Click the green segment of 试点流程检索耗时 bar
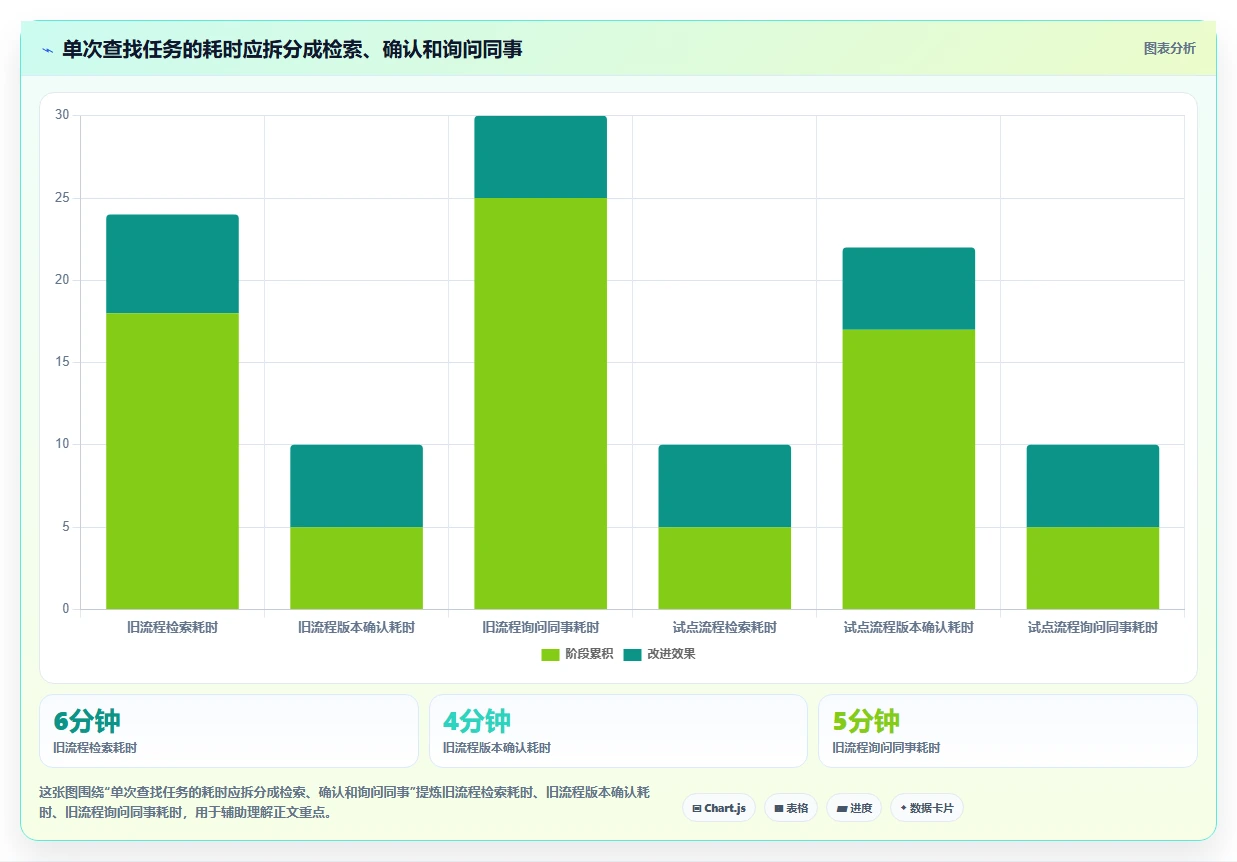 pos(724,568)
